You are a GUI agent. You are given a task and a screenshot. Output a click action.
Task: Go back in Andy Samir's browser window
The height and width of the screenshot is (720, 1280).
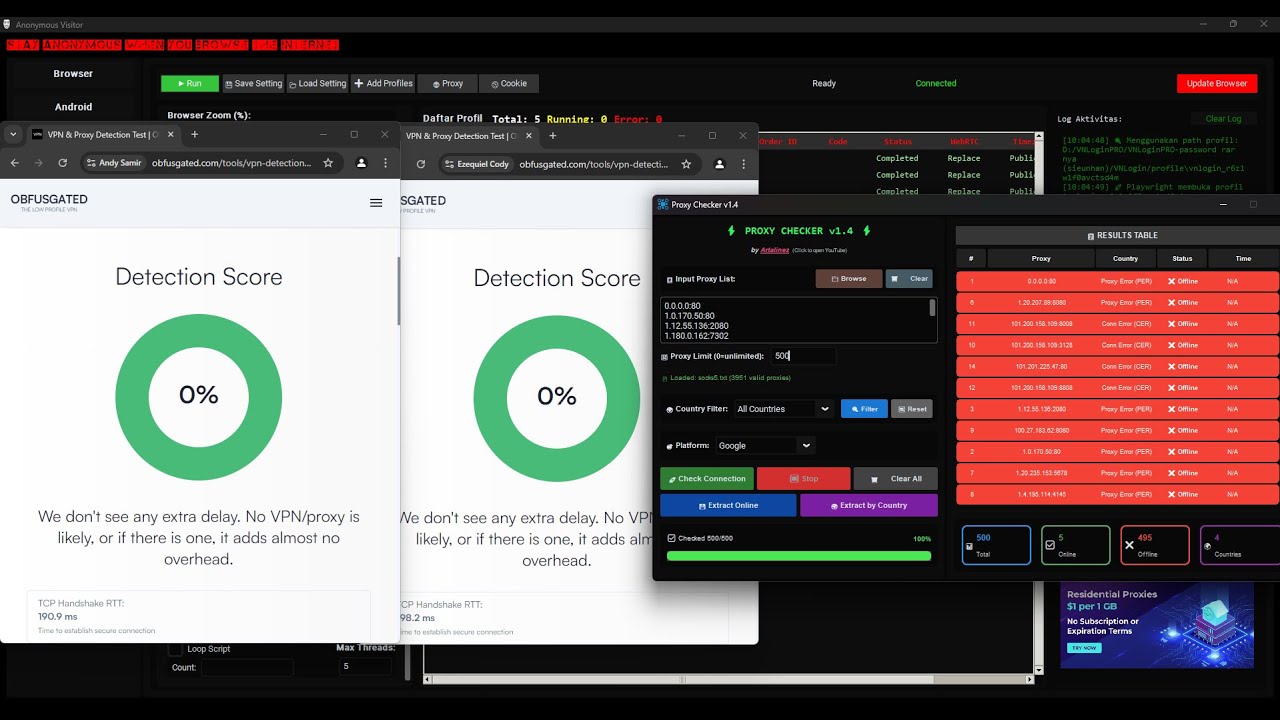click(14, 163)
